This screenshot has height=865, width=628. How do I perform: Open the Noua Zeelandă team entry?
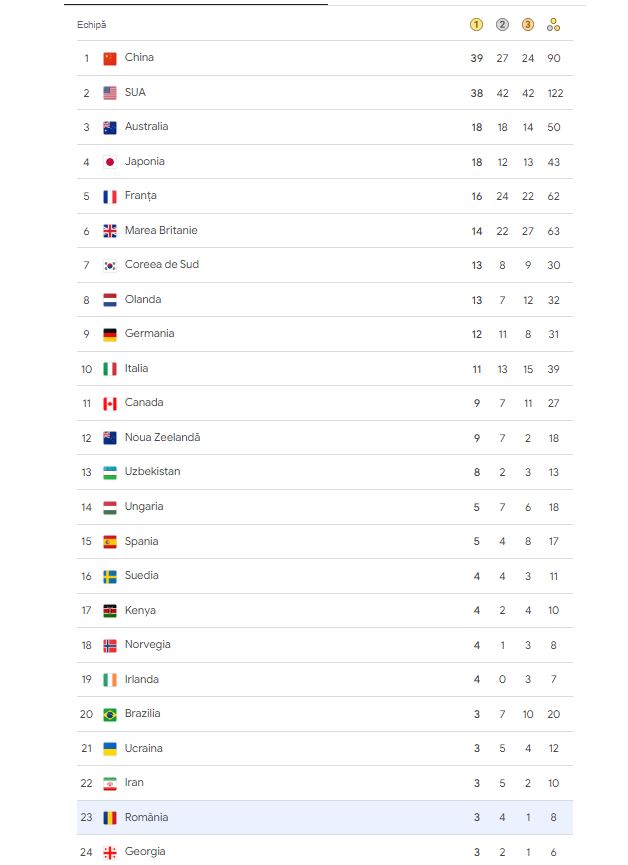coord(162,438)
